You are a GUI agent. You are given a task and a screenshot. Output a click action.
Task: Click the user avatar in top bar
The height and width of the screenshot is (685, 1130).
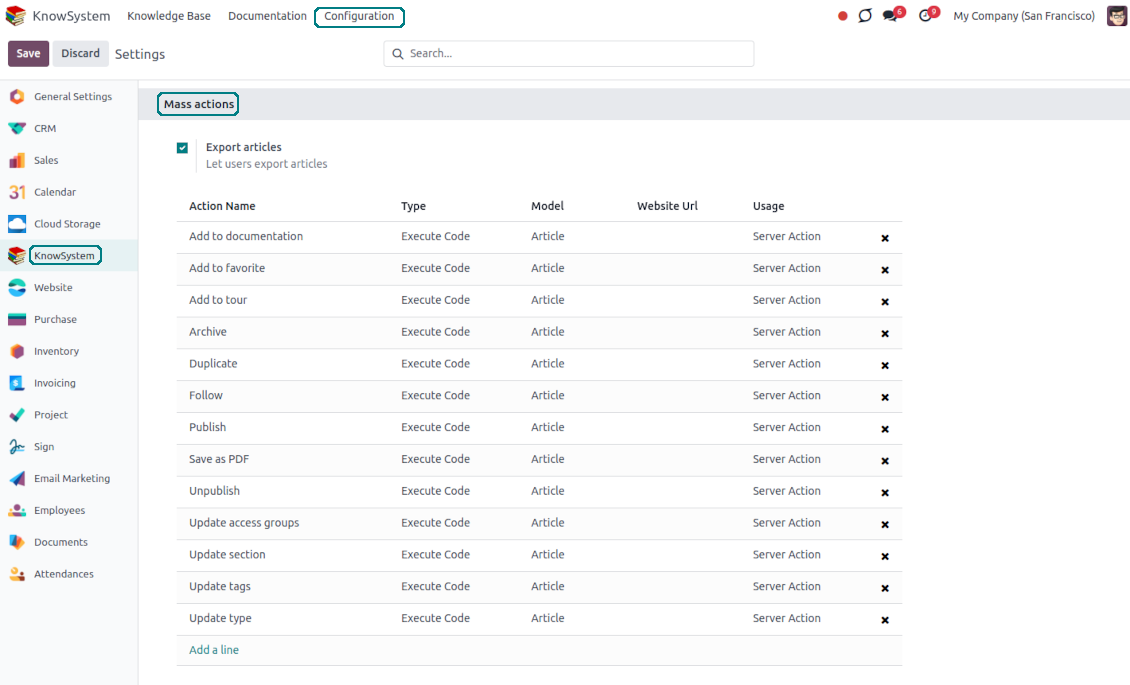click(x=1116, y=16)
